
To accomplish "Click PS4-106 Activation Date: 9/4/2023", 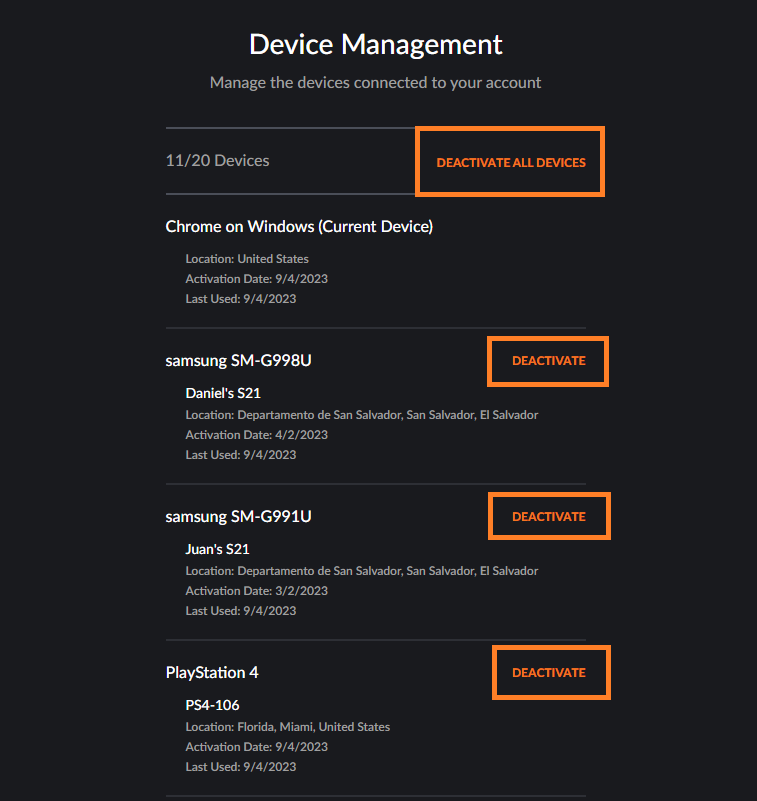I will [x=256, y=747].
